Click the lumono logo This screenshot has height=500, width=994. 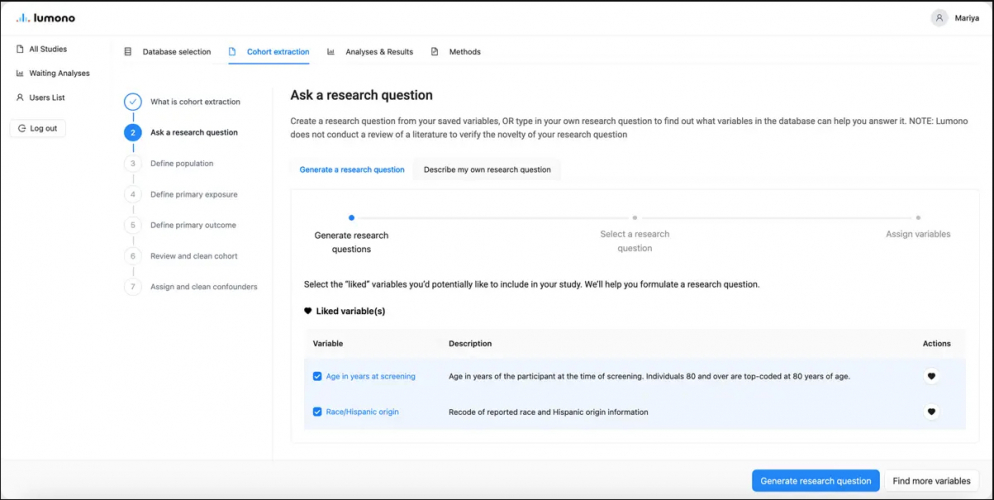click(x=46, y=18)
